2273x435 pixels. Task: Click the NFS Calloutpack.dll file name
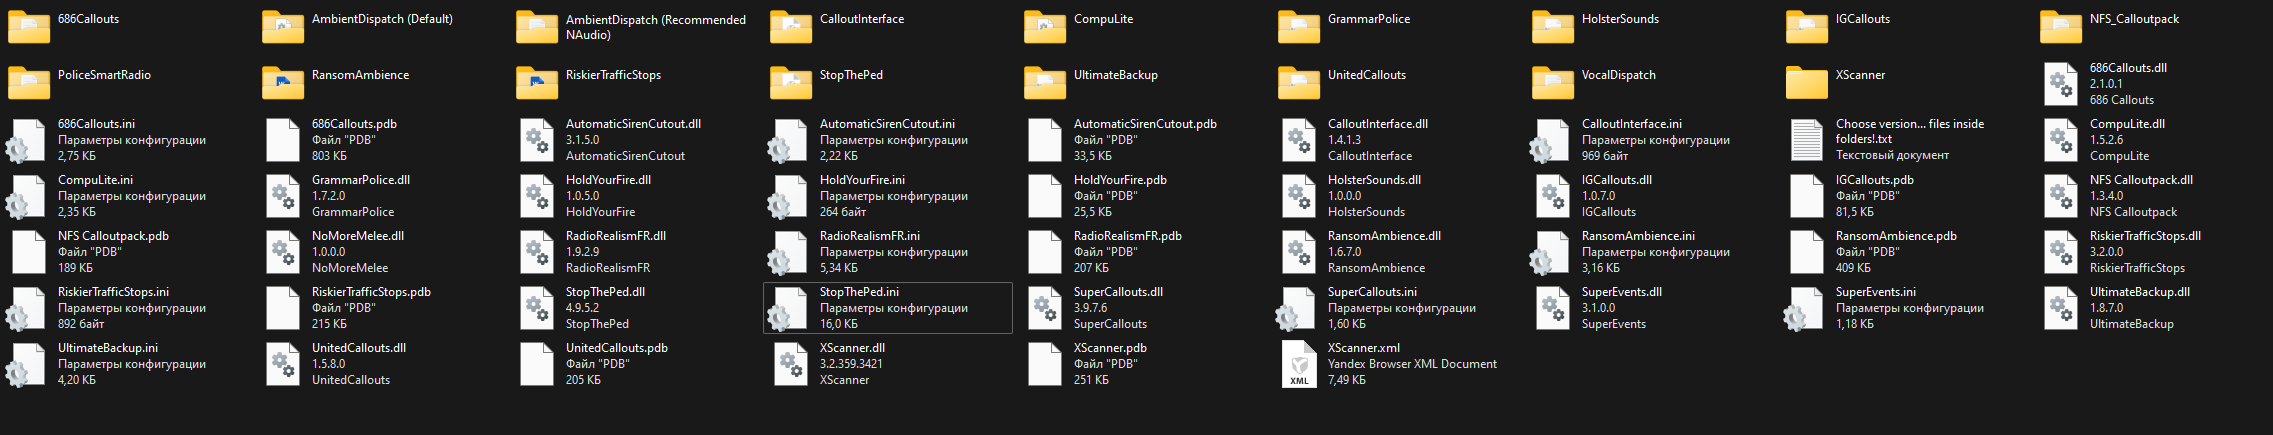coord(2141,180)
